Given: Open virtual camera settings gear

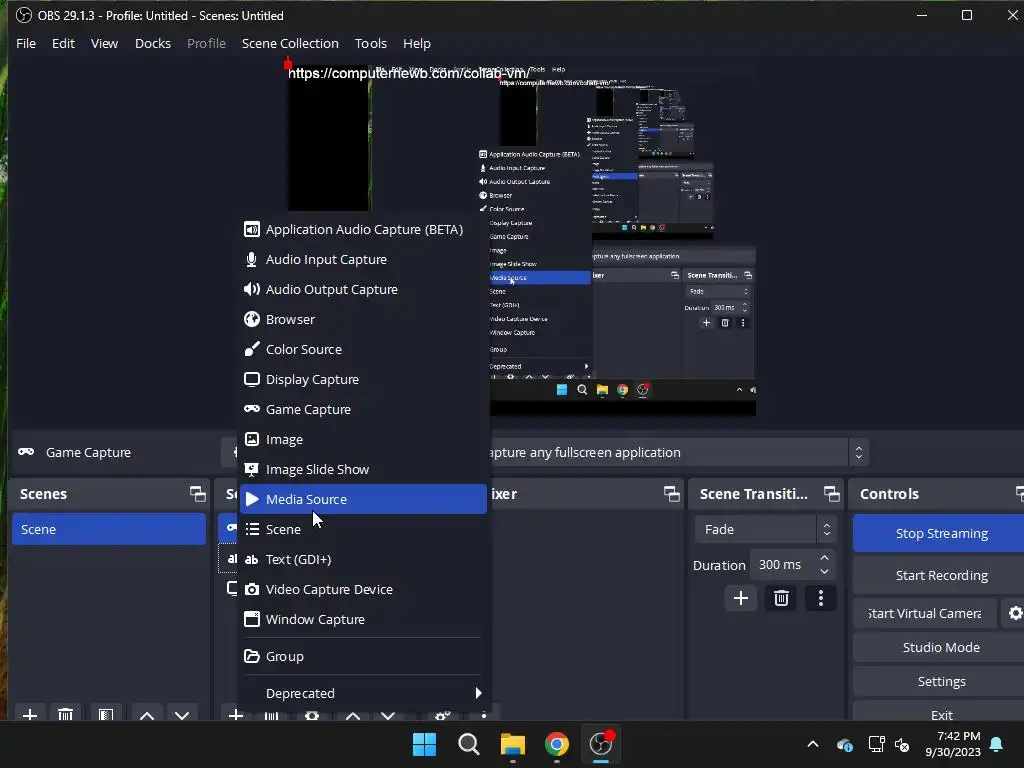Looking at the screenshot, I should coord(1014,613).
